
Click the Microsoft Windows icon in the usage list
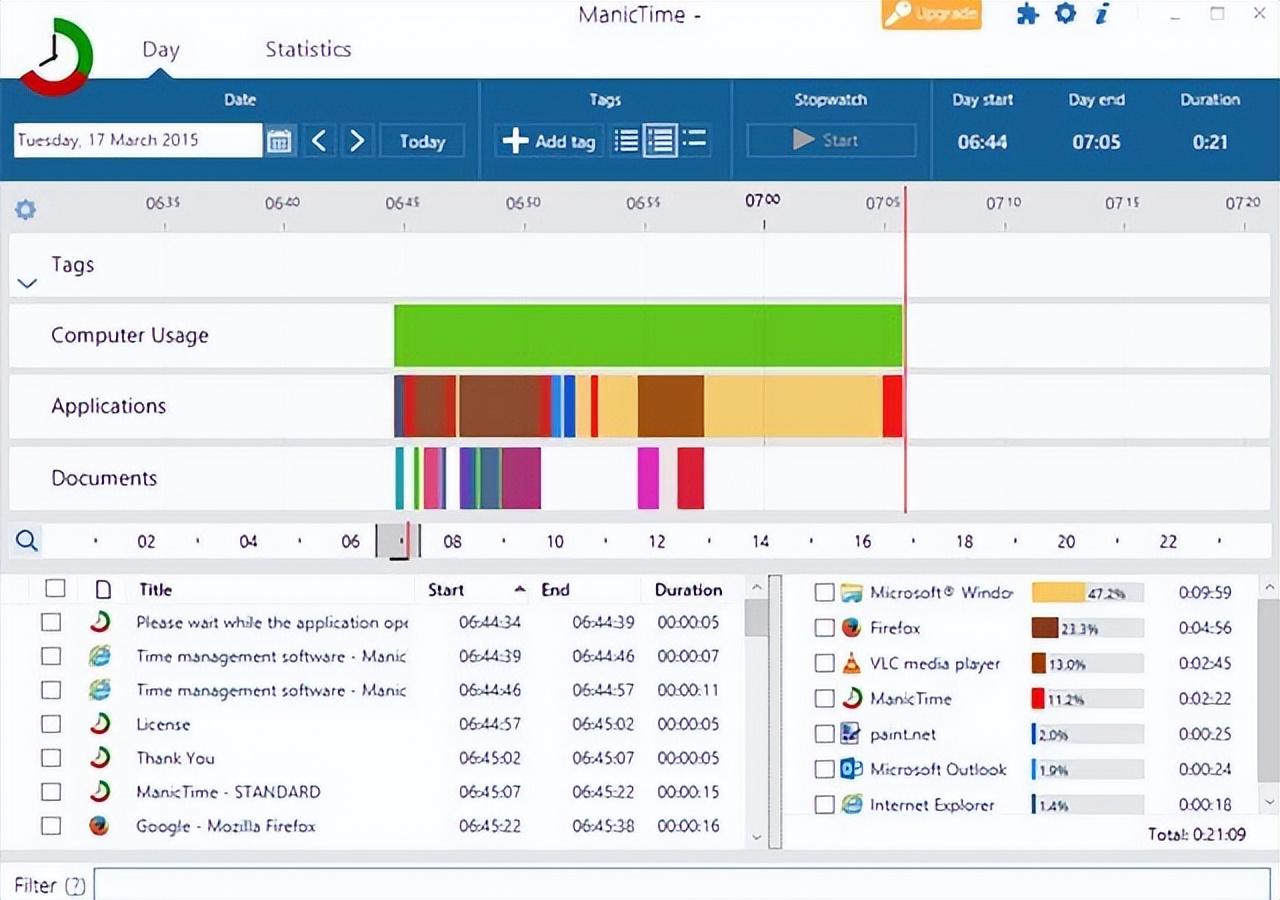pyautogui.click(x=851, y=593)
